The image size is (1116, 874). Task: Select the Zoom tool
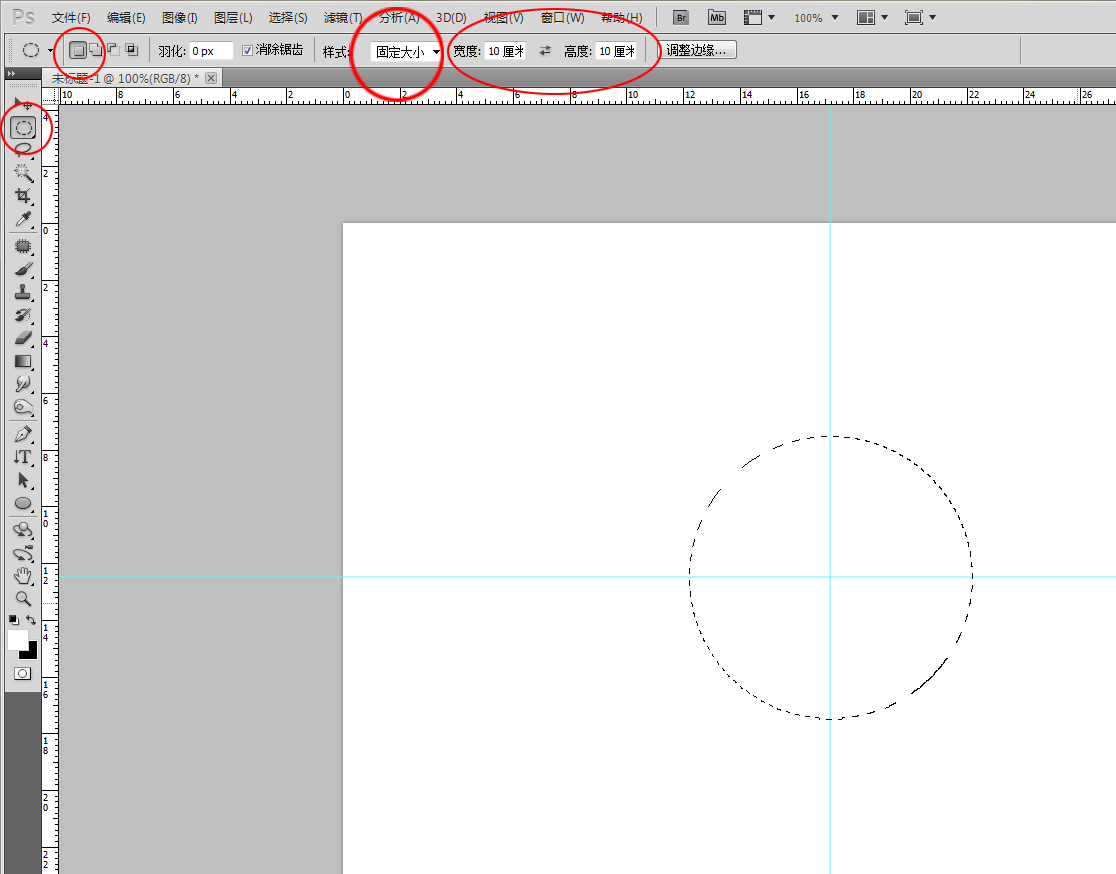pos(23,599)
